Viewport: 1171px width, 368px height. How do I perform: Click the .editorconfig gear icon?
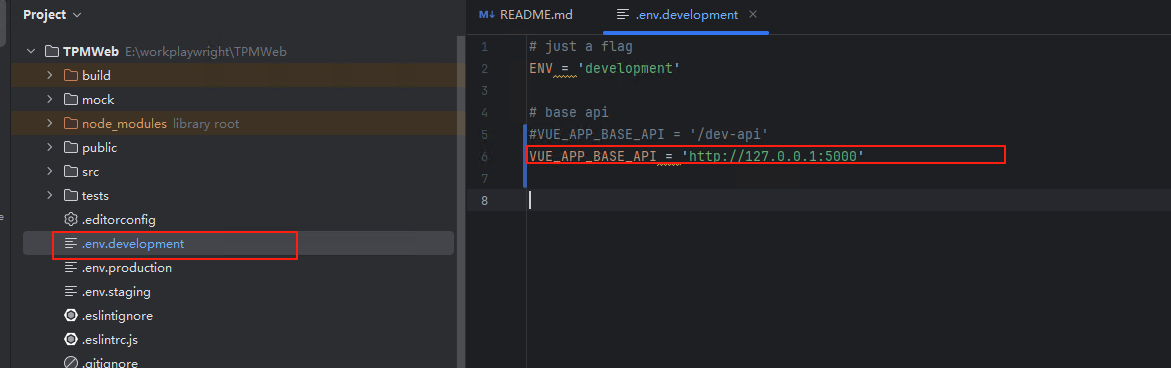point(71,219)
